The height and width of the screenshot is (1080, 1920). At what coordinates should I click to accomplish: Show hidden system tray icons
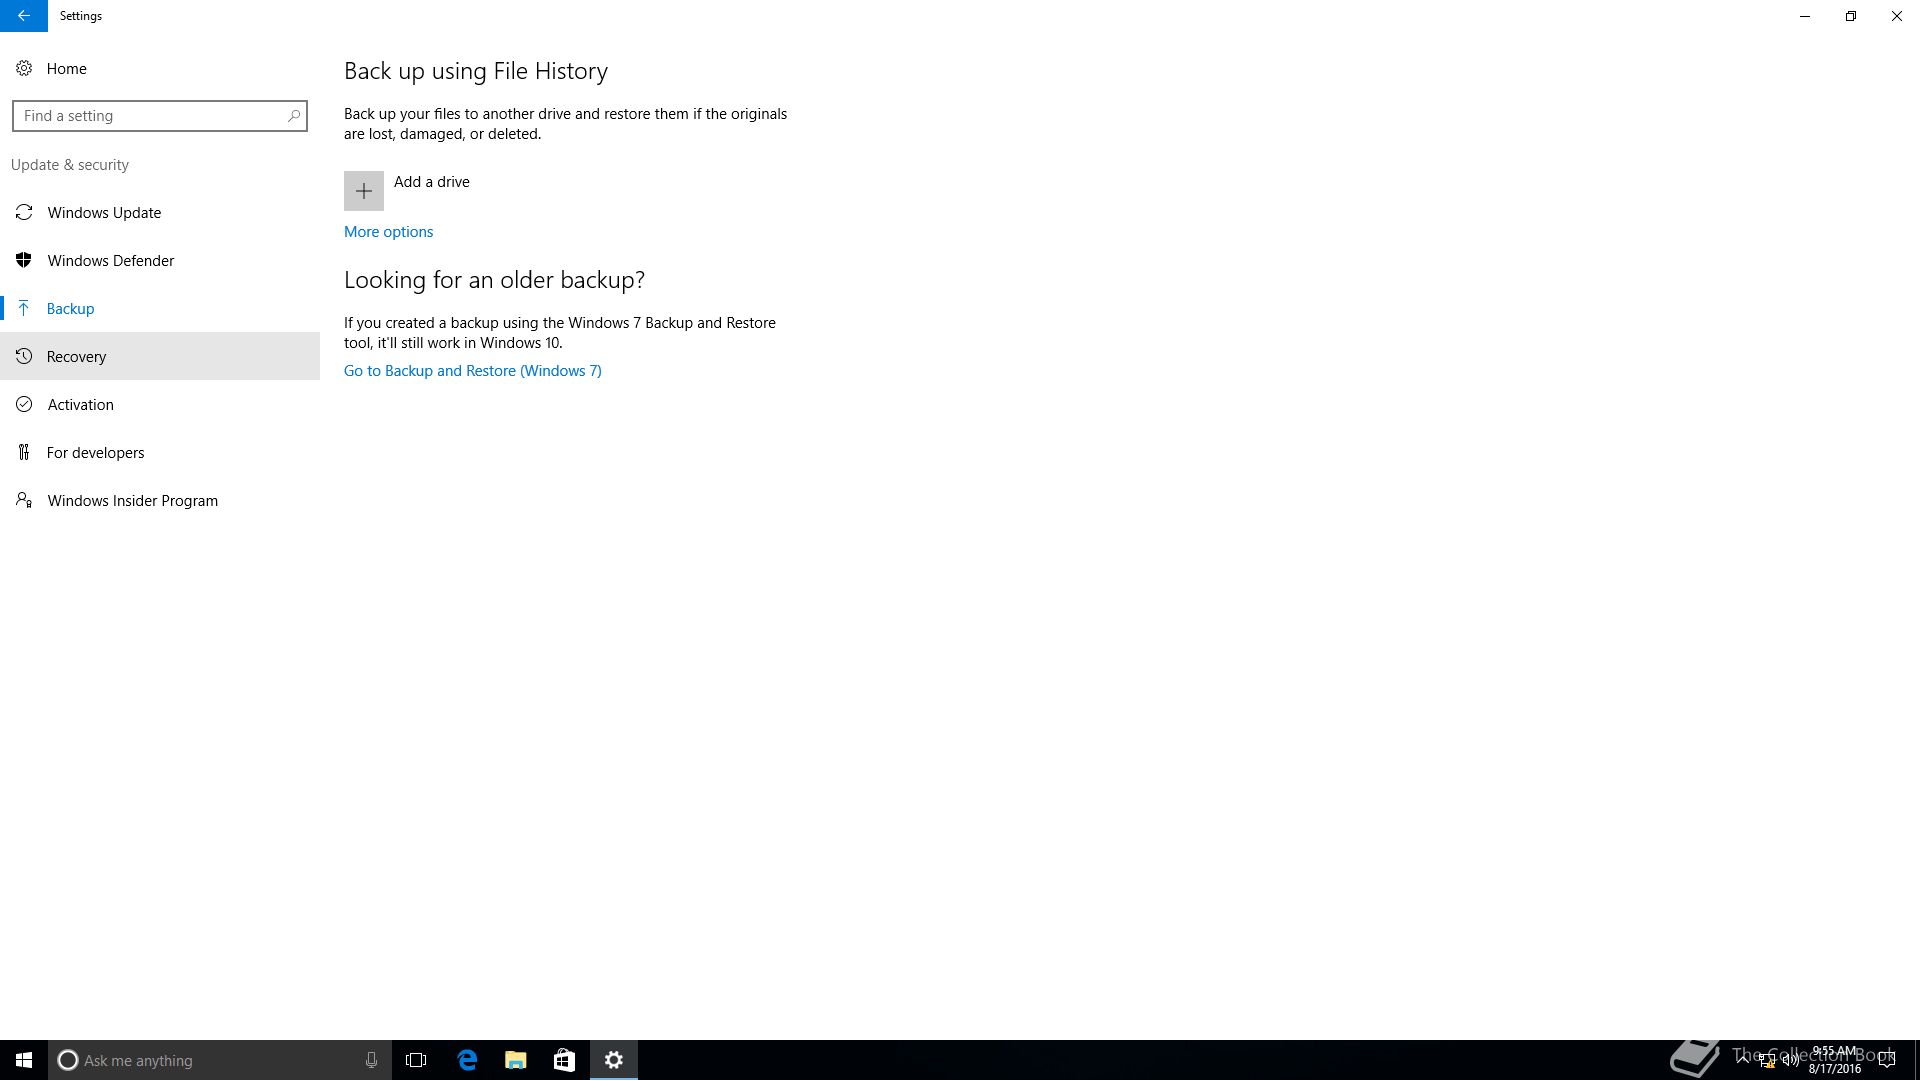tap(1743, 1060)
